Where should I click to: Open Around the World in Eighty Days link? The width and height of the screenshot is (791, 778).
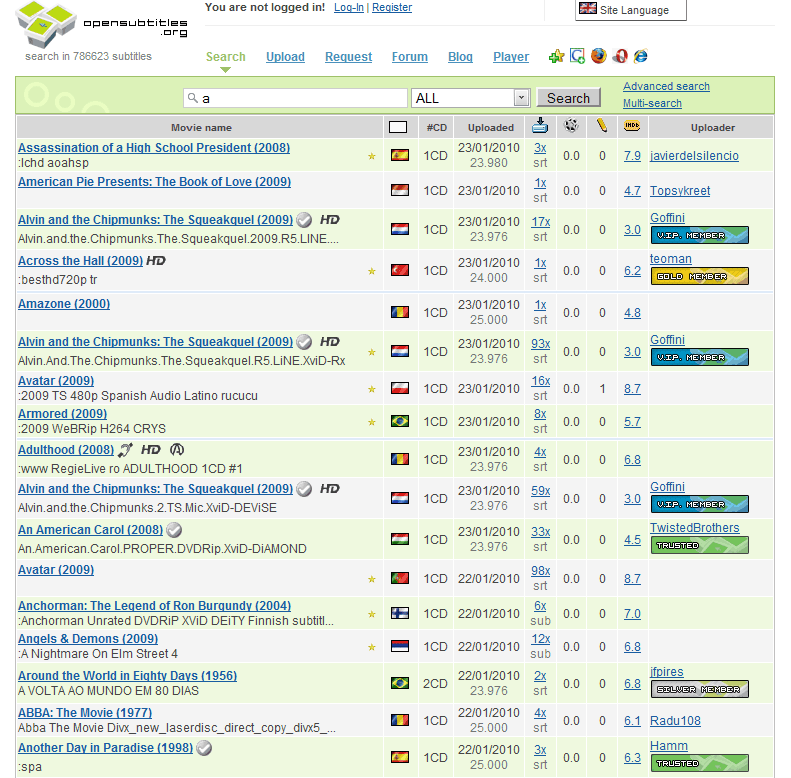pyautogui.click(x=128, y=676)
